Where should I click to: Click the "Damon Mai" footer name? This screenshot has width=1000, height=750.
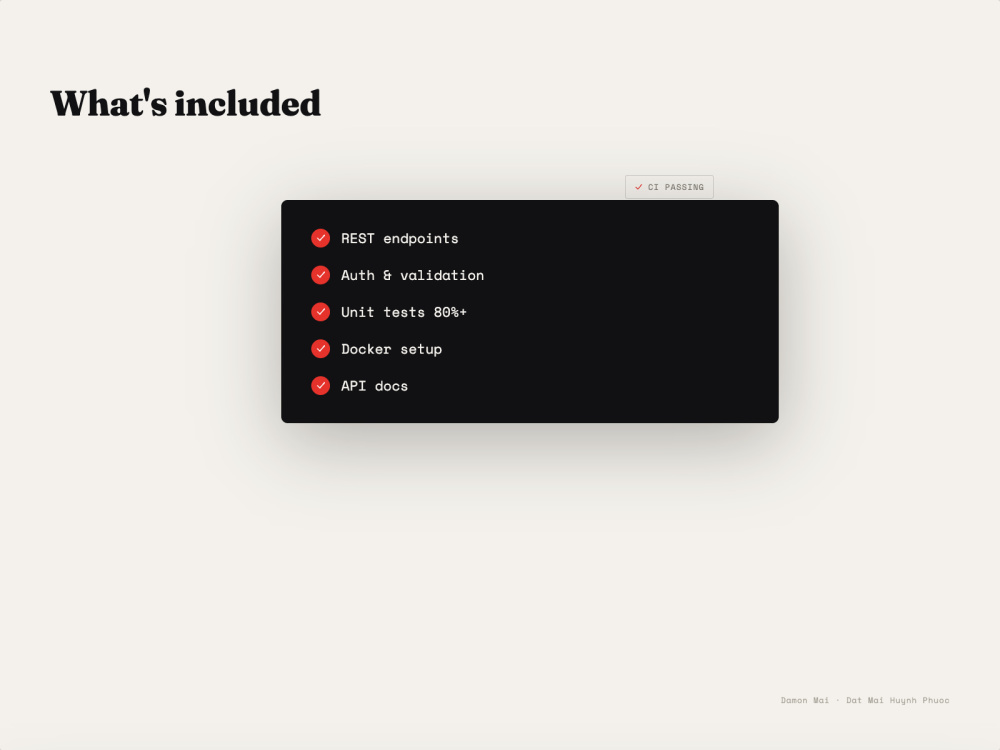(805, 700)
